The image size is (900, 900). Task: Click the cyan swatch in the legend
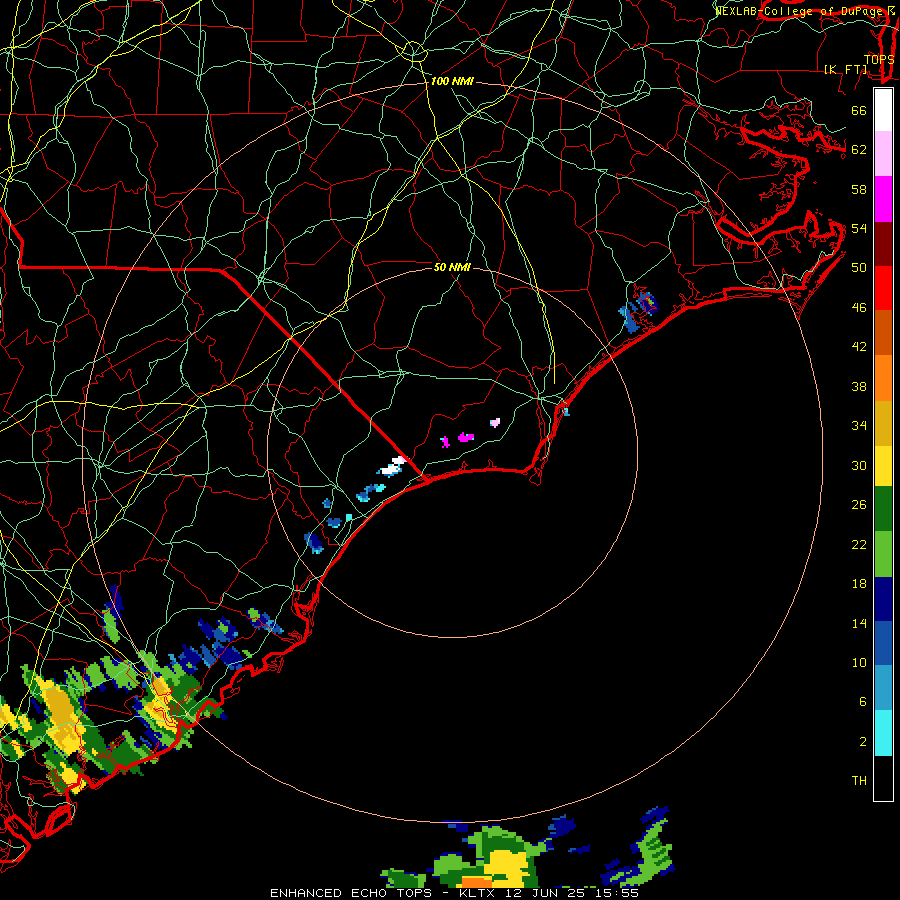(883, 733)
